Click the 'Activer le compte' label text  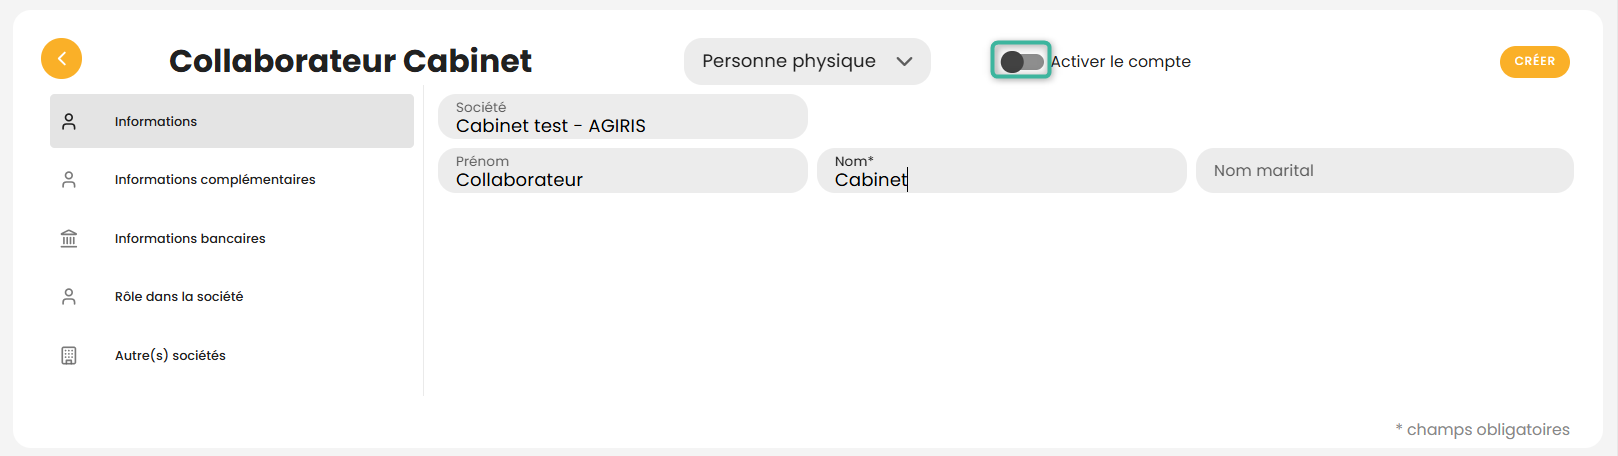tap(1120, 61)
